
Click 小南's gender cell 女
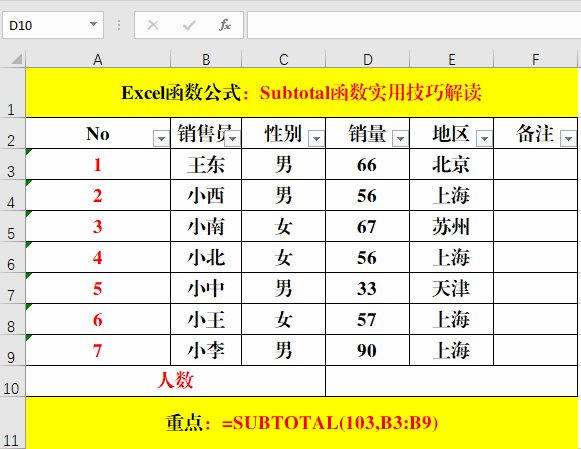[x=283, y=226]
